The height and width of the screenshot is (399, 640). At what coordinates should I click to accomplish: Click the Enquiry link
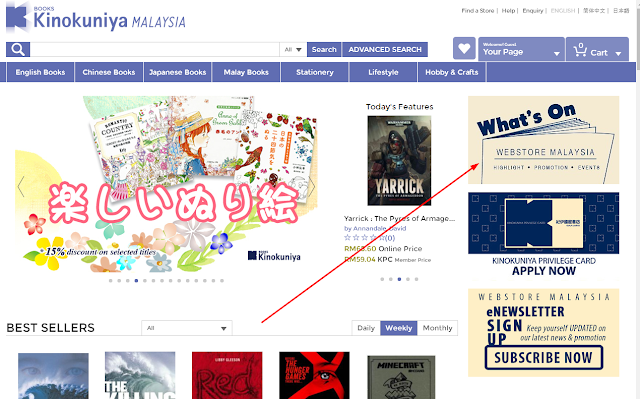pos(533,11)
